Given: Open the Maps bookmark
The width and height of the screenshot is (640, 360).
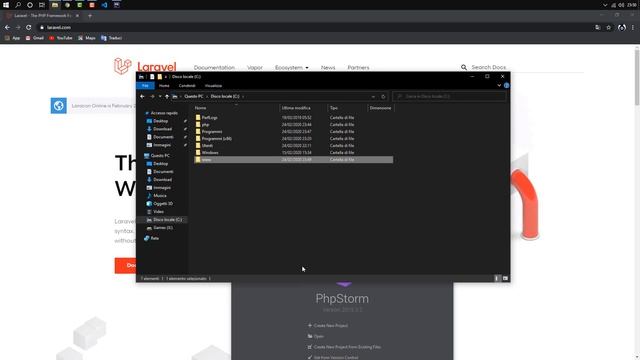Looking at the screenshot, I should (87, 38).
